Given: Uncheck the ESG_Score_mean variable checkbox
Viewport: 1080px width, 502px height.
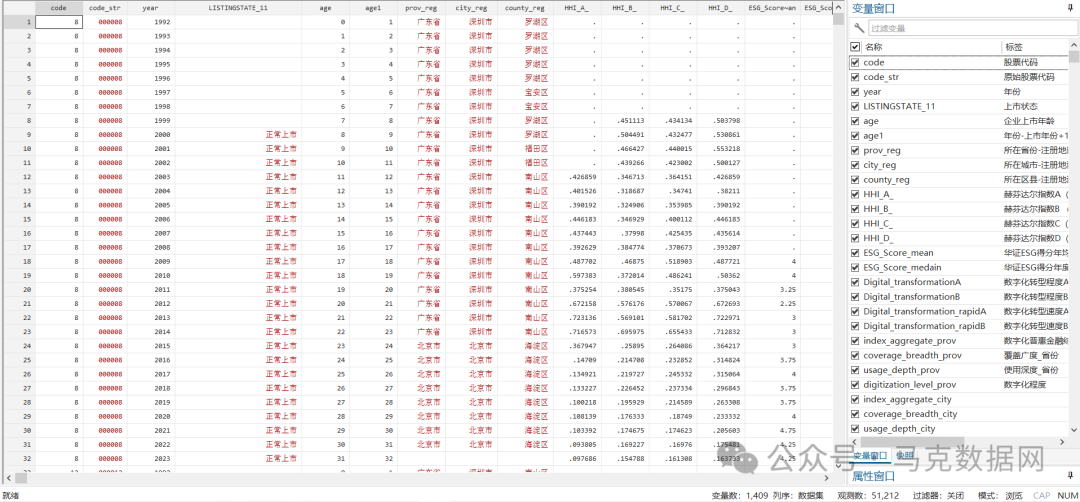Looking at the screenshot, I should [855, 253].
